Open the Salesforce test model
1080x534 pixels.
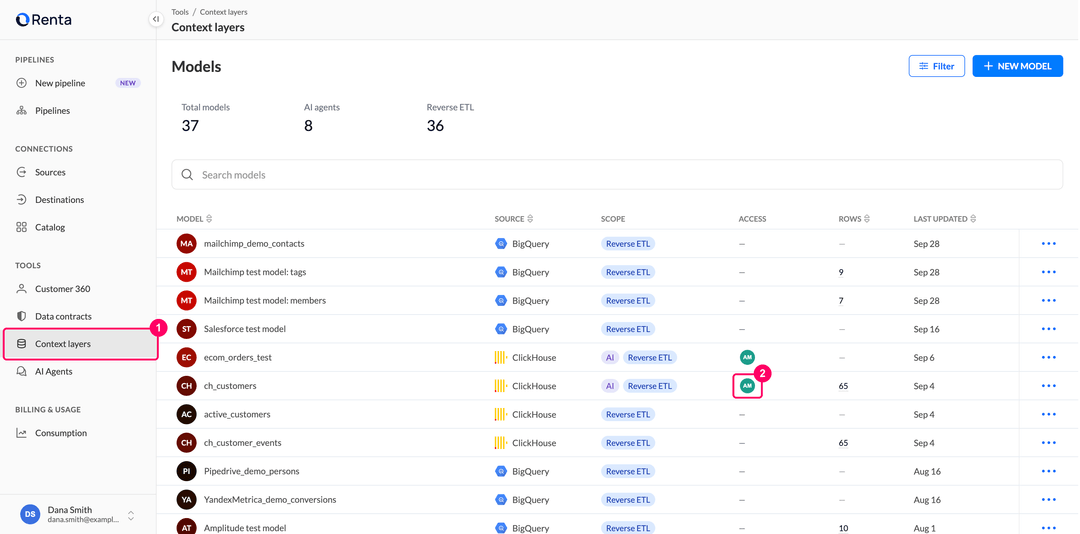pyautogui.click(x=245, y=329)
